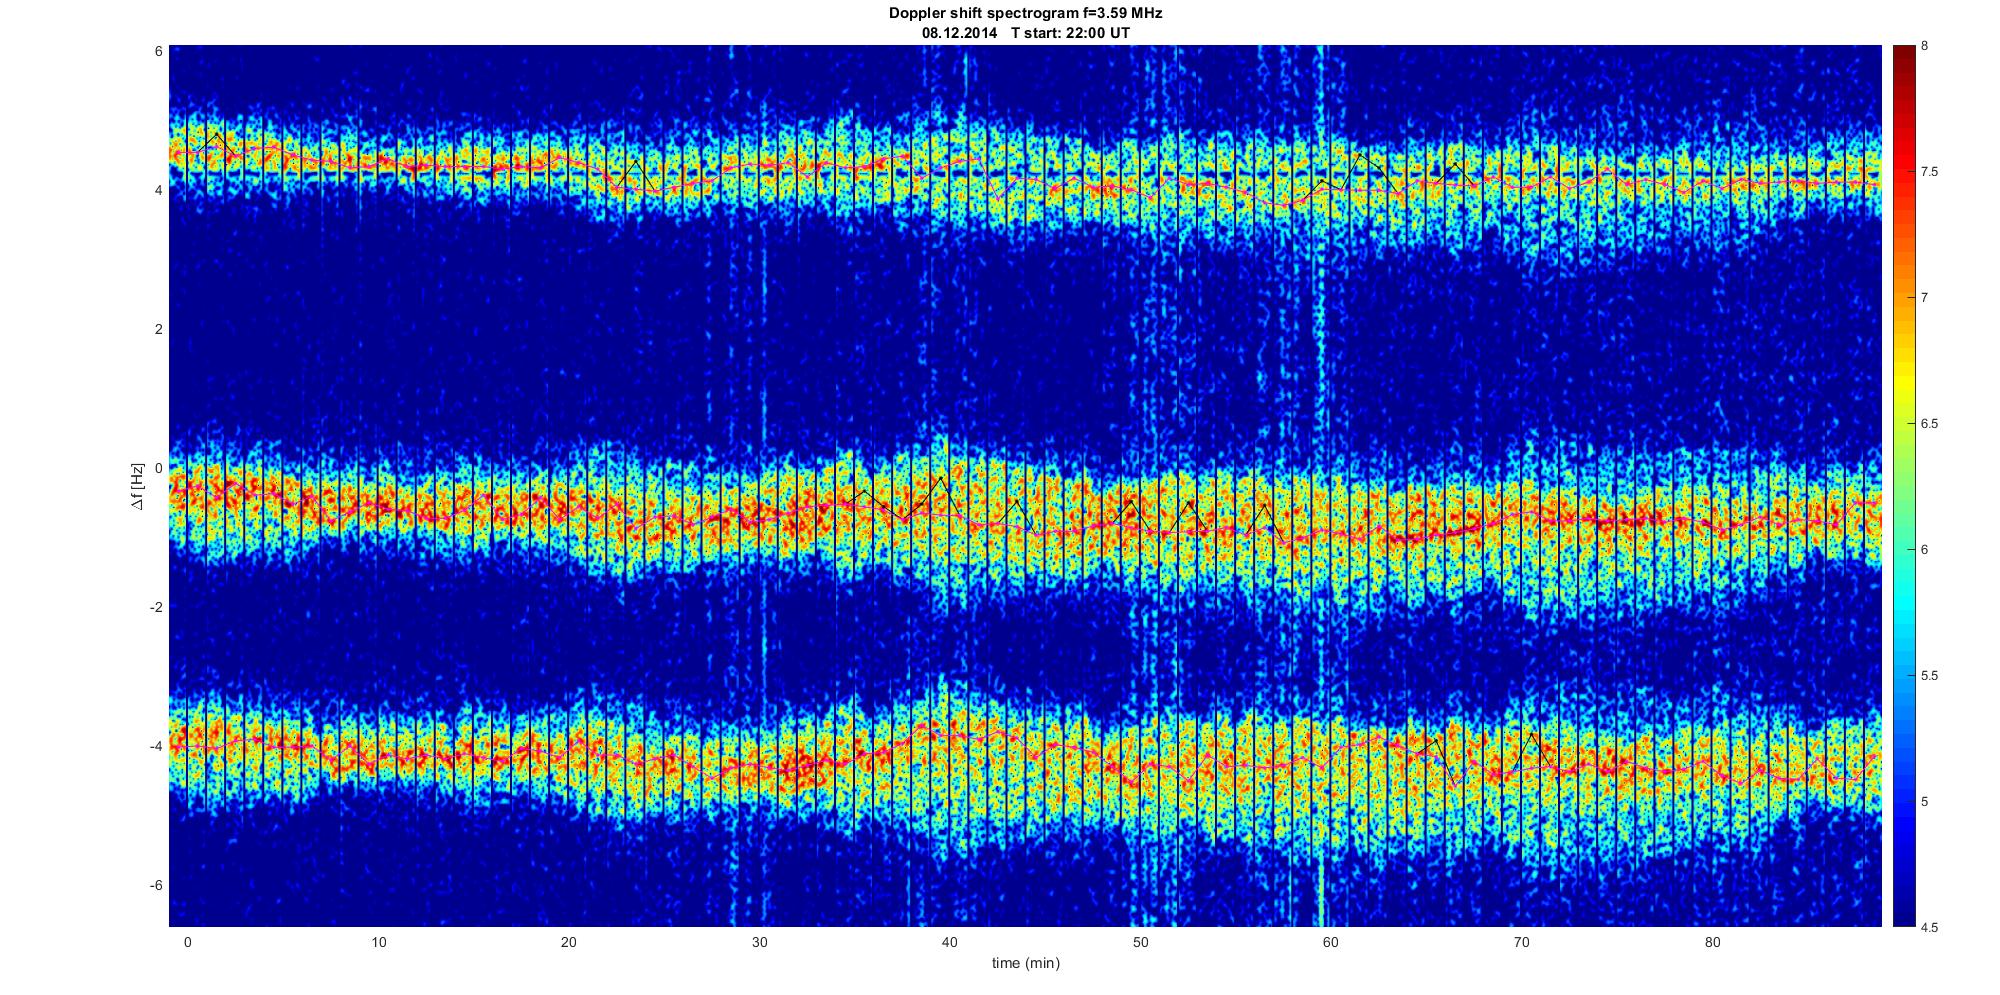Click the title 'Doppler shift spectrogram f=3.59 MHz'
The width and height of the screenshot is (2000, 995).
(x=1025, y=14)
